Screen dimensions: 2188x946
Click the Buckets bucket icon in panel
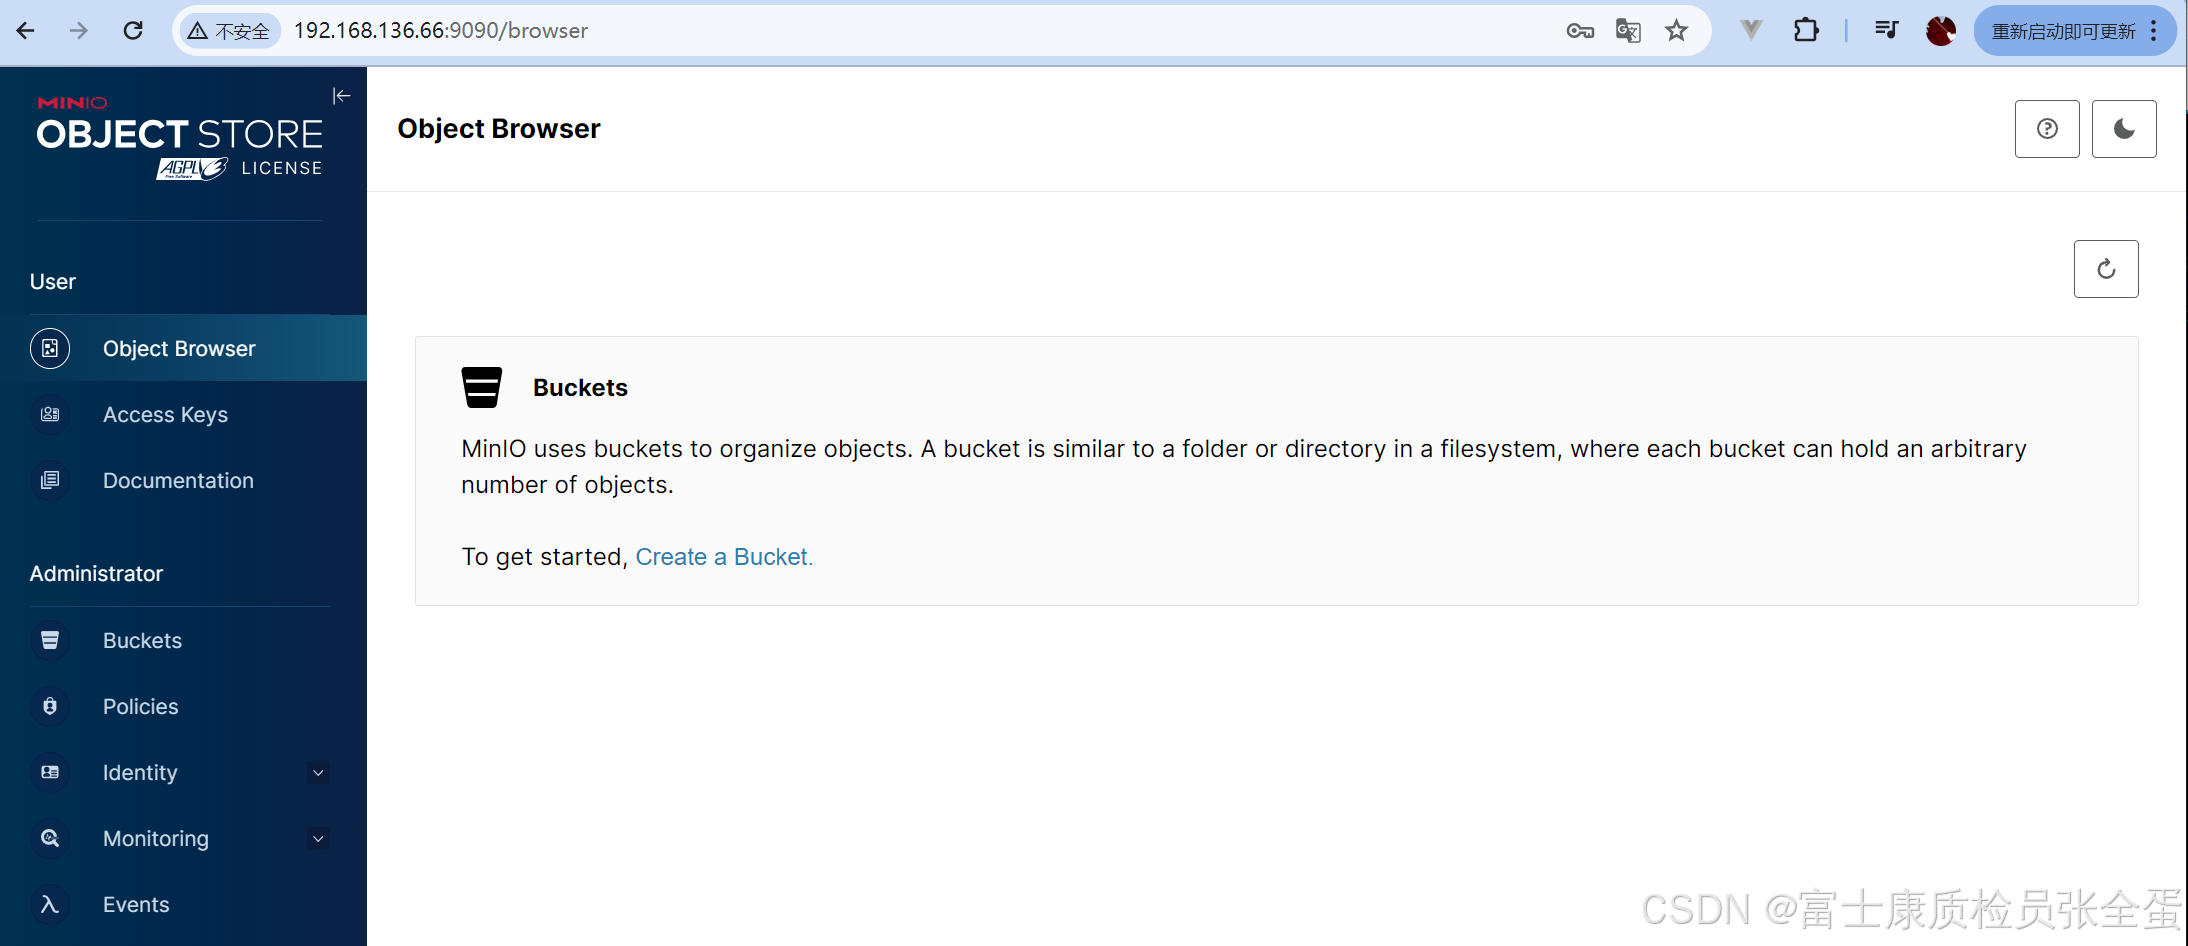(481, 387)
